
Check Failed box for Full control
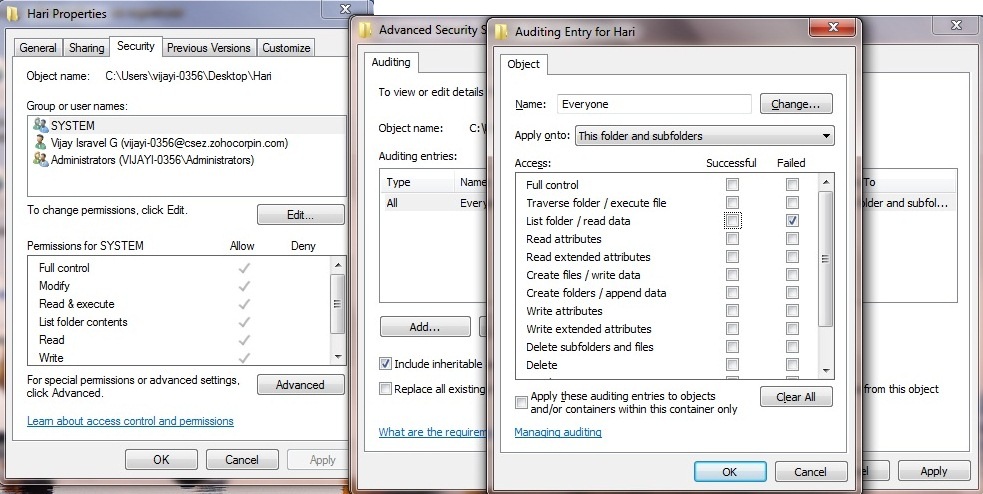(x=792, y=185)
